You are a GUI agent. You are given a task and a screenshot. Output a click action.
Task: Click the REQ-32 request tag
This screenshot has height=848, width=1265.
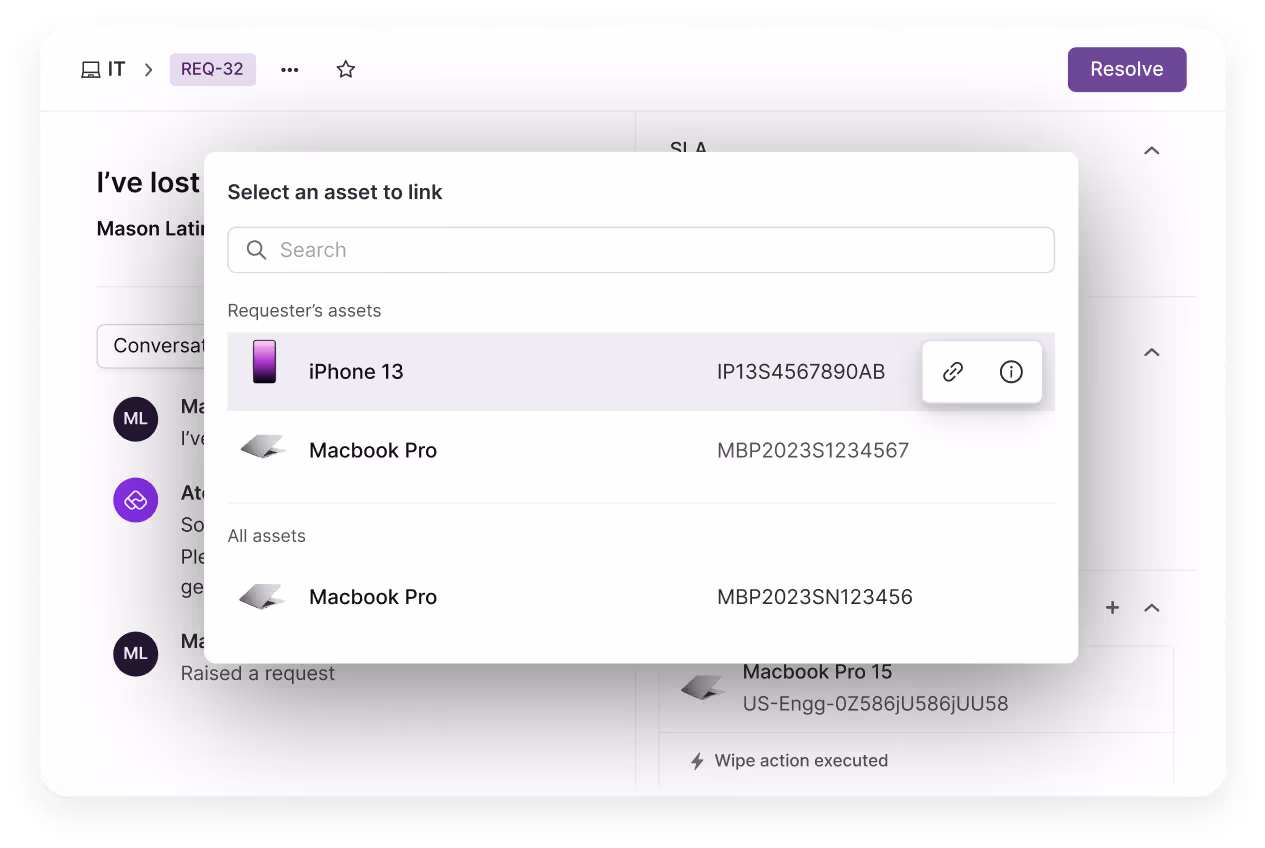(212, 69)
